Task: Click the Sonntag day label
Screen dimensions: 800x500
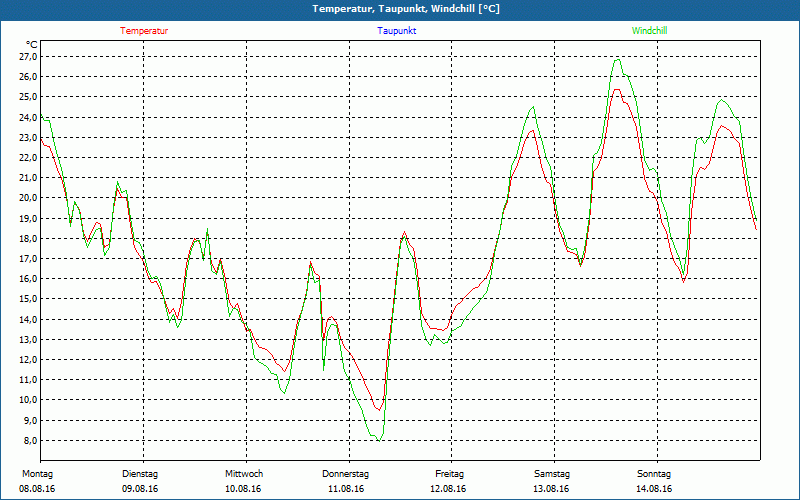Action: click(x=654, y=474)
